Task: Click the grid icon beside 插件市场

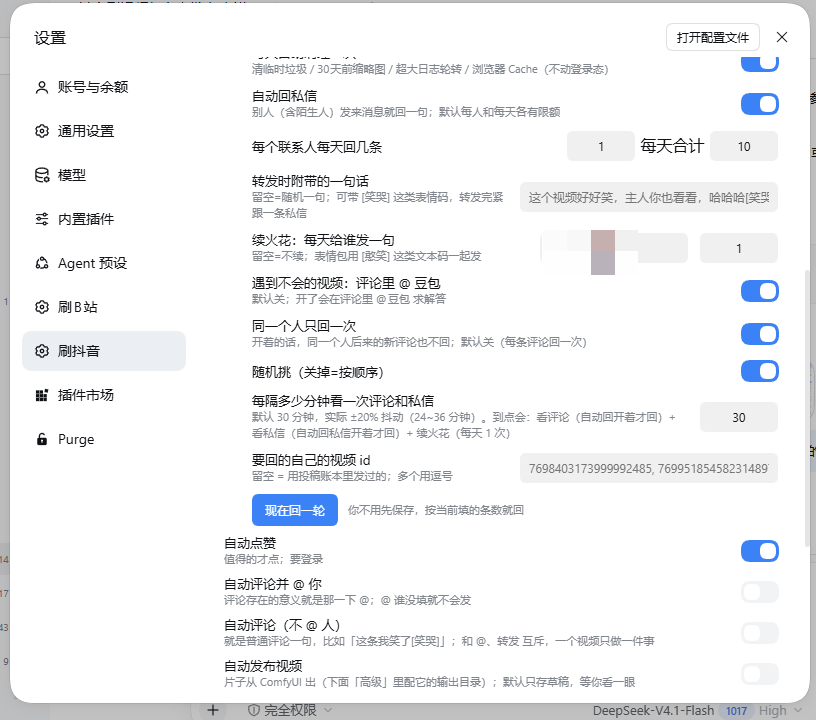Action: pos(42,395)
